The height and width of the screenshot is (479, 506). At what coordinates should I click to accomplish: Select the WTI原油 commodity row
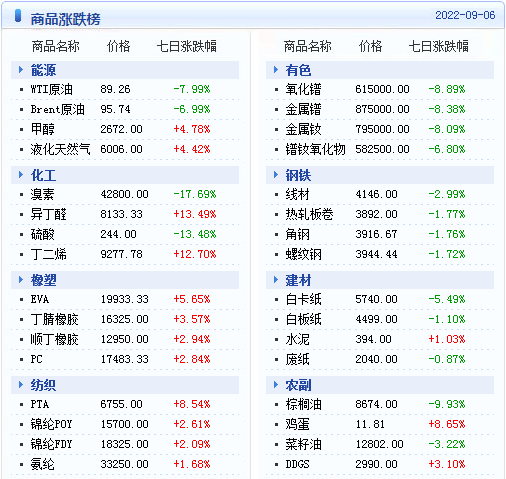pos(125,89)
